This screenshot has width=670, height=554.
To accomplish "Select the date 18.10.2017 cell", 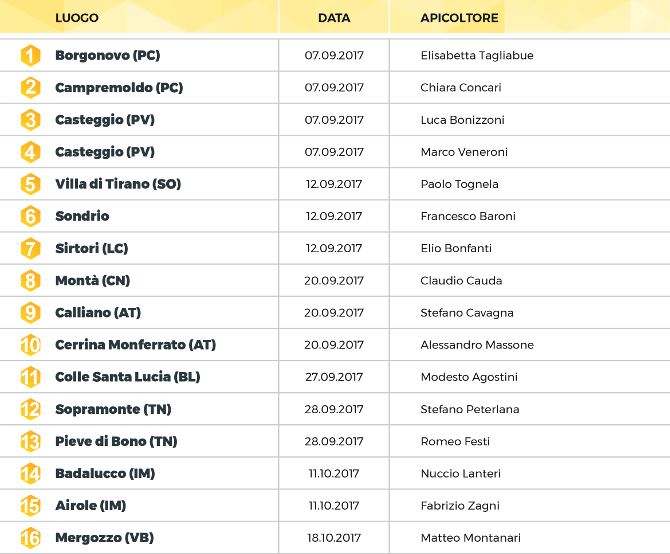I will (x=334, y=538).
